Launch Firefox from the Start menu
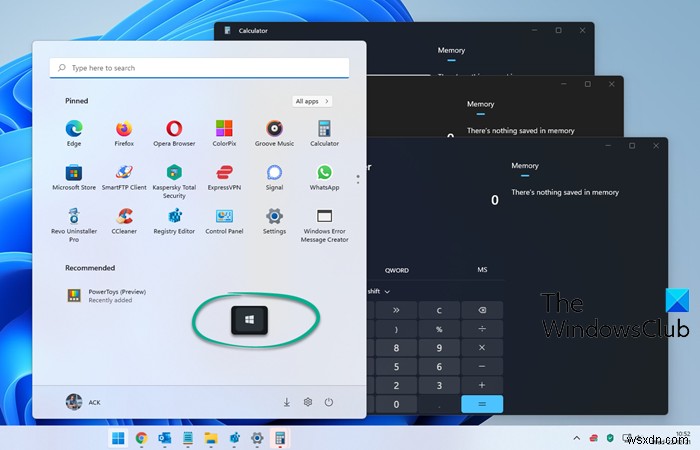Viewport: 700px width, 450px height. (x=124, y=133)
